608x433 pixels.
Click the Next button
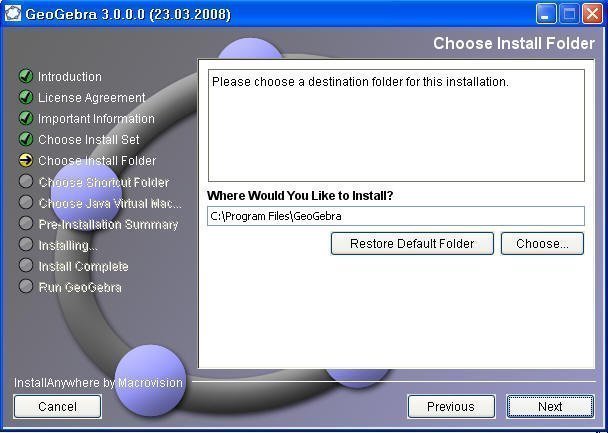coord(550,407)
